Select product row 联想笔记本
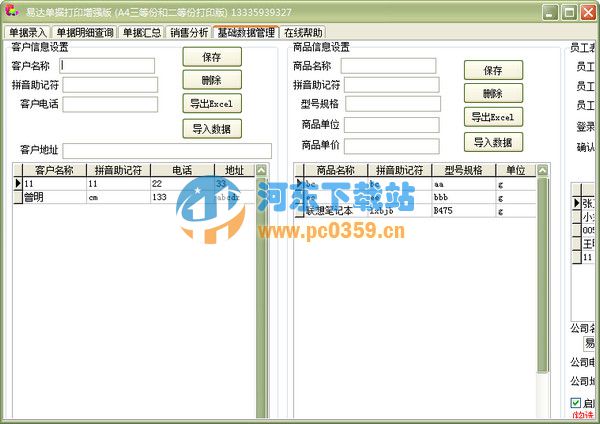Viewport: 600px width, 424px height. point(415,211)
